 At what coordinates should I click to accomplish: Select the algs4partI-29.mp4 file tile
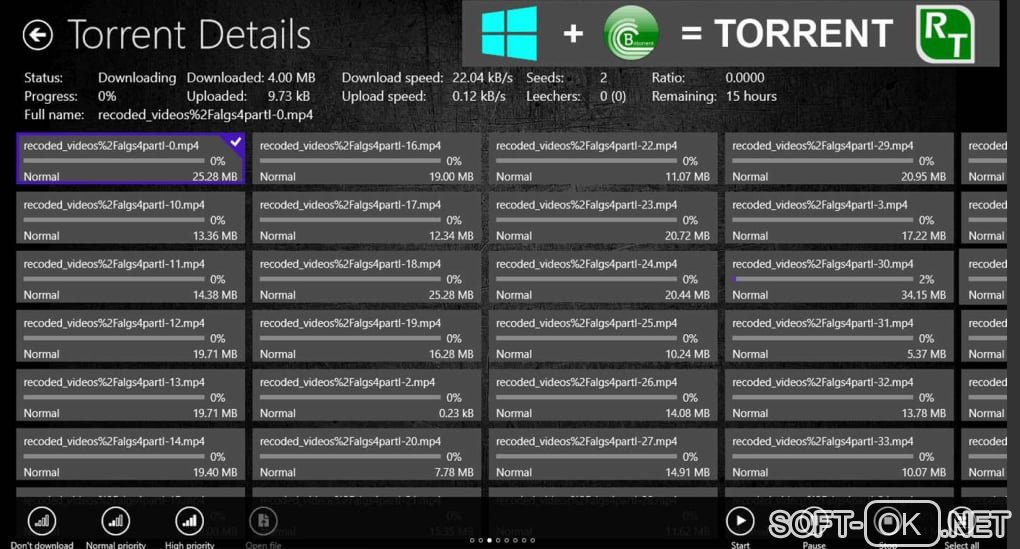tap(839, 159)
